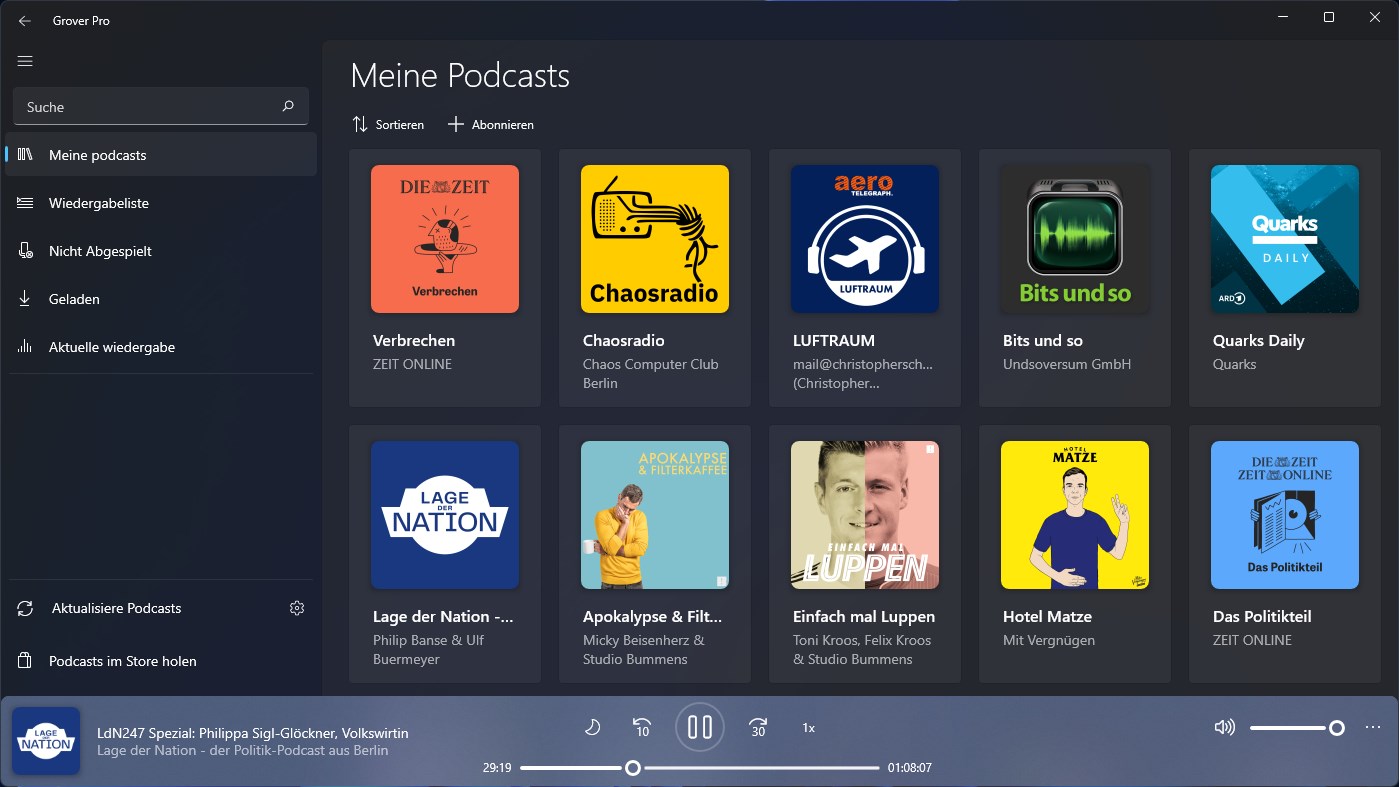Click the total duration 01:08:07
1399x787 pixels.
click(910, 768)
